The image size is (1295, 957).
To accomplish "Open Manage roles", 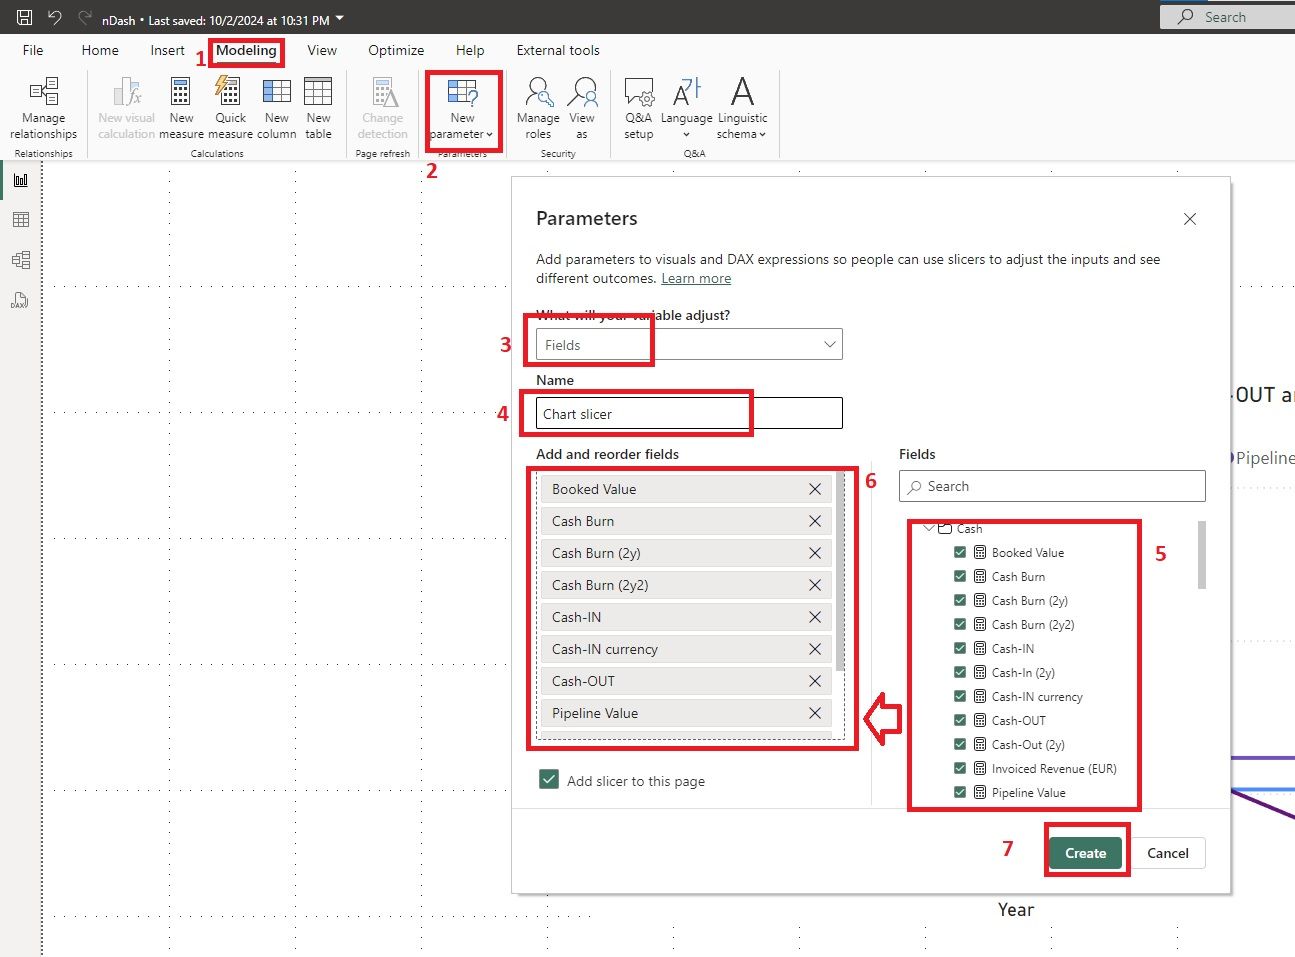I will point(538,109).
